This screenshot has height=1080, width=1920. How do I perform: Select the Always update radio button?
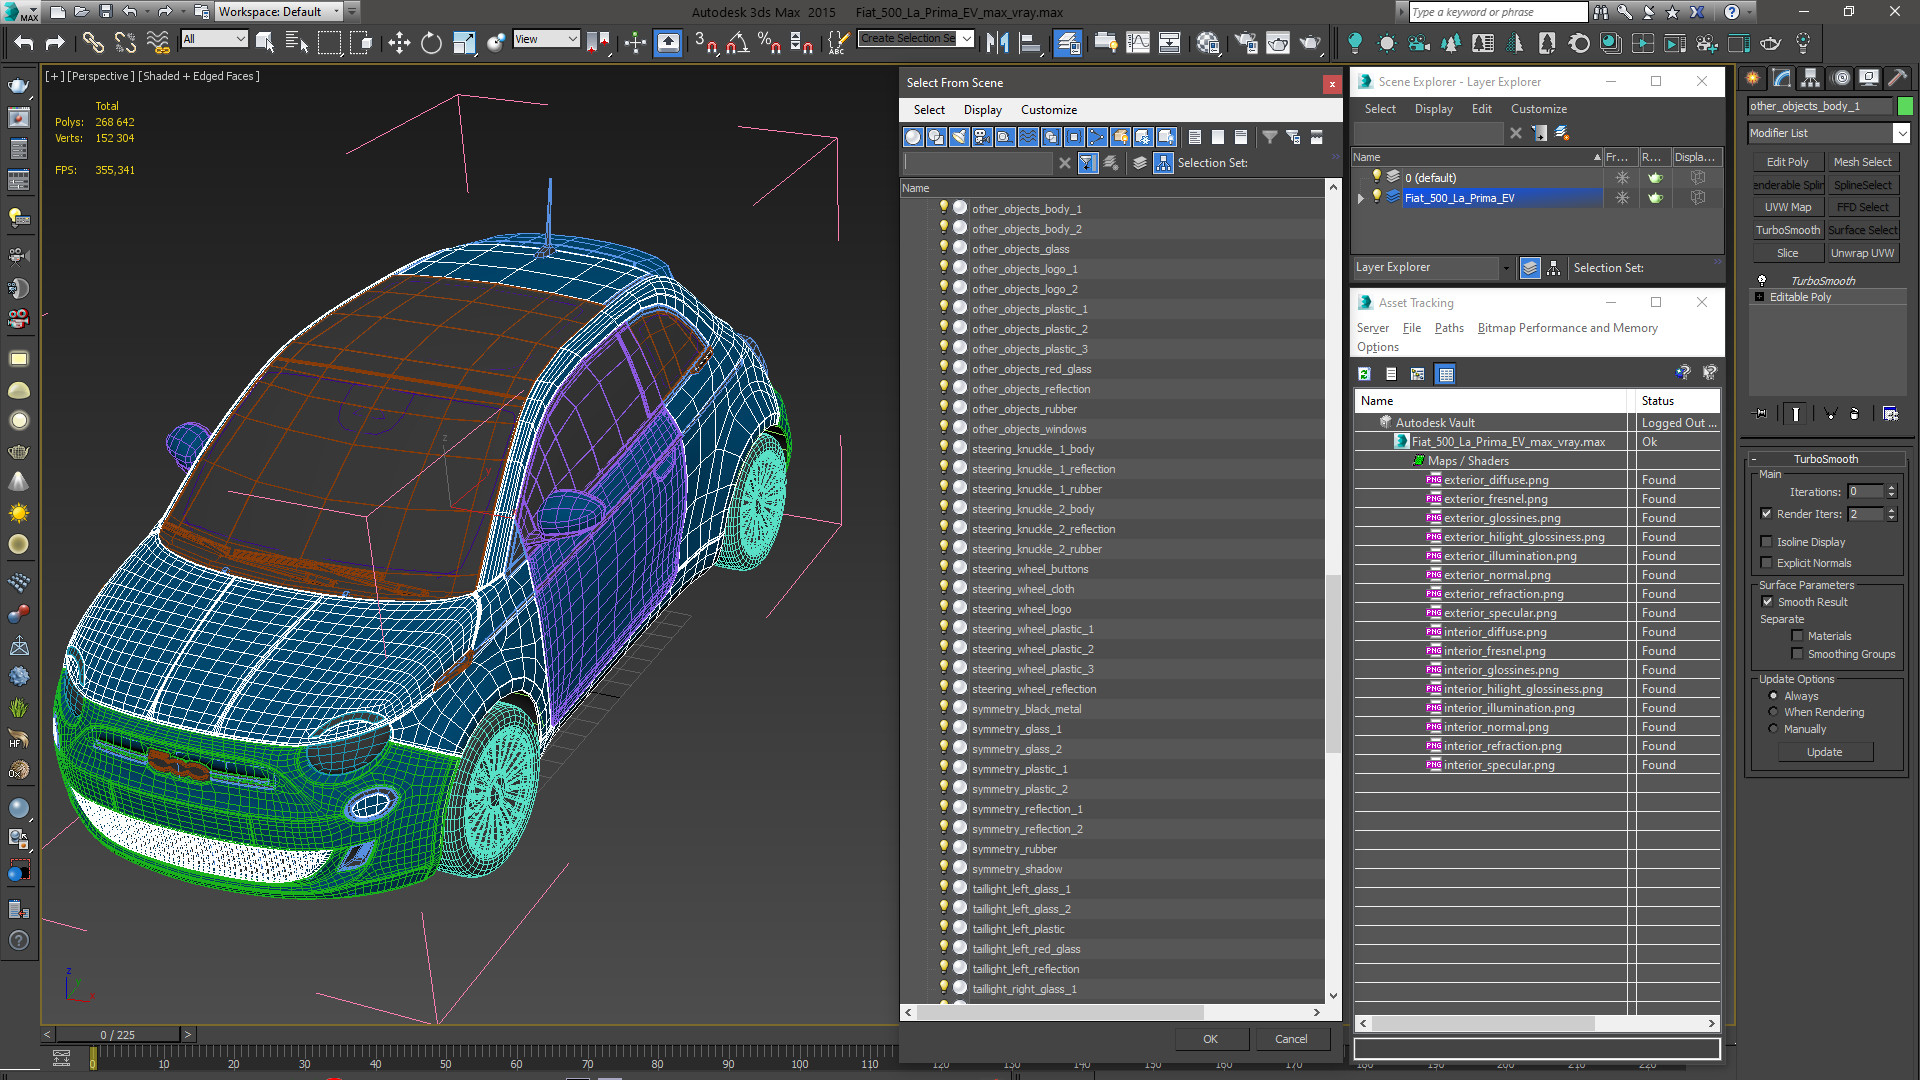click(1774, 696)
